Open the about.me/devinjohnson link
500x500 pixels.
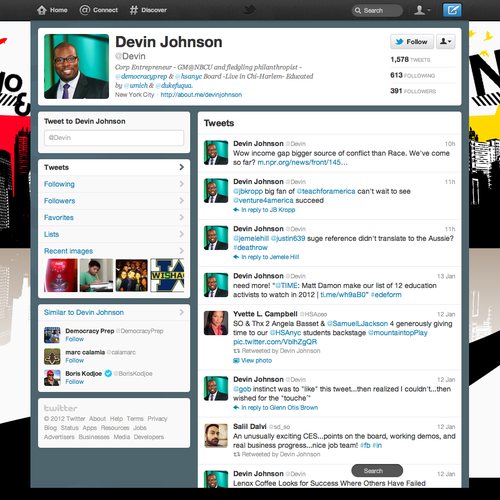[x=201, y=95]
